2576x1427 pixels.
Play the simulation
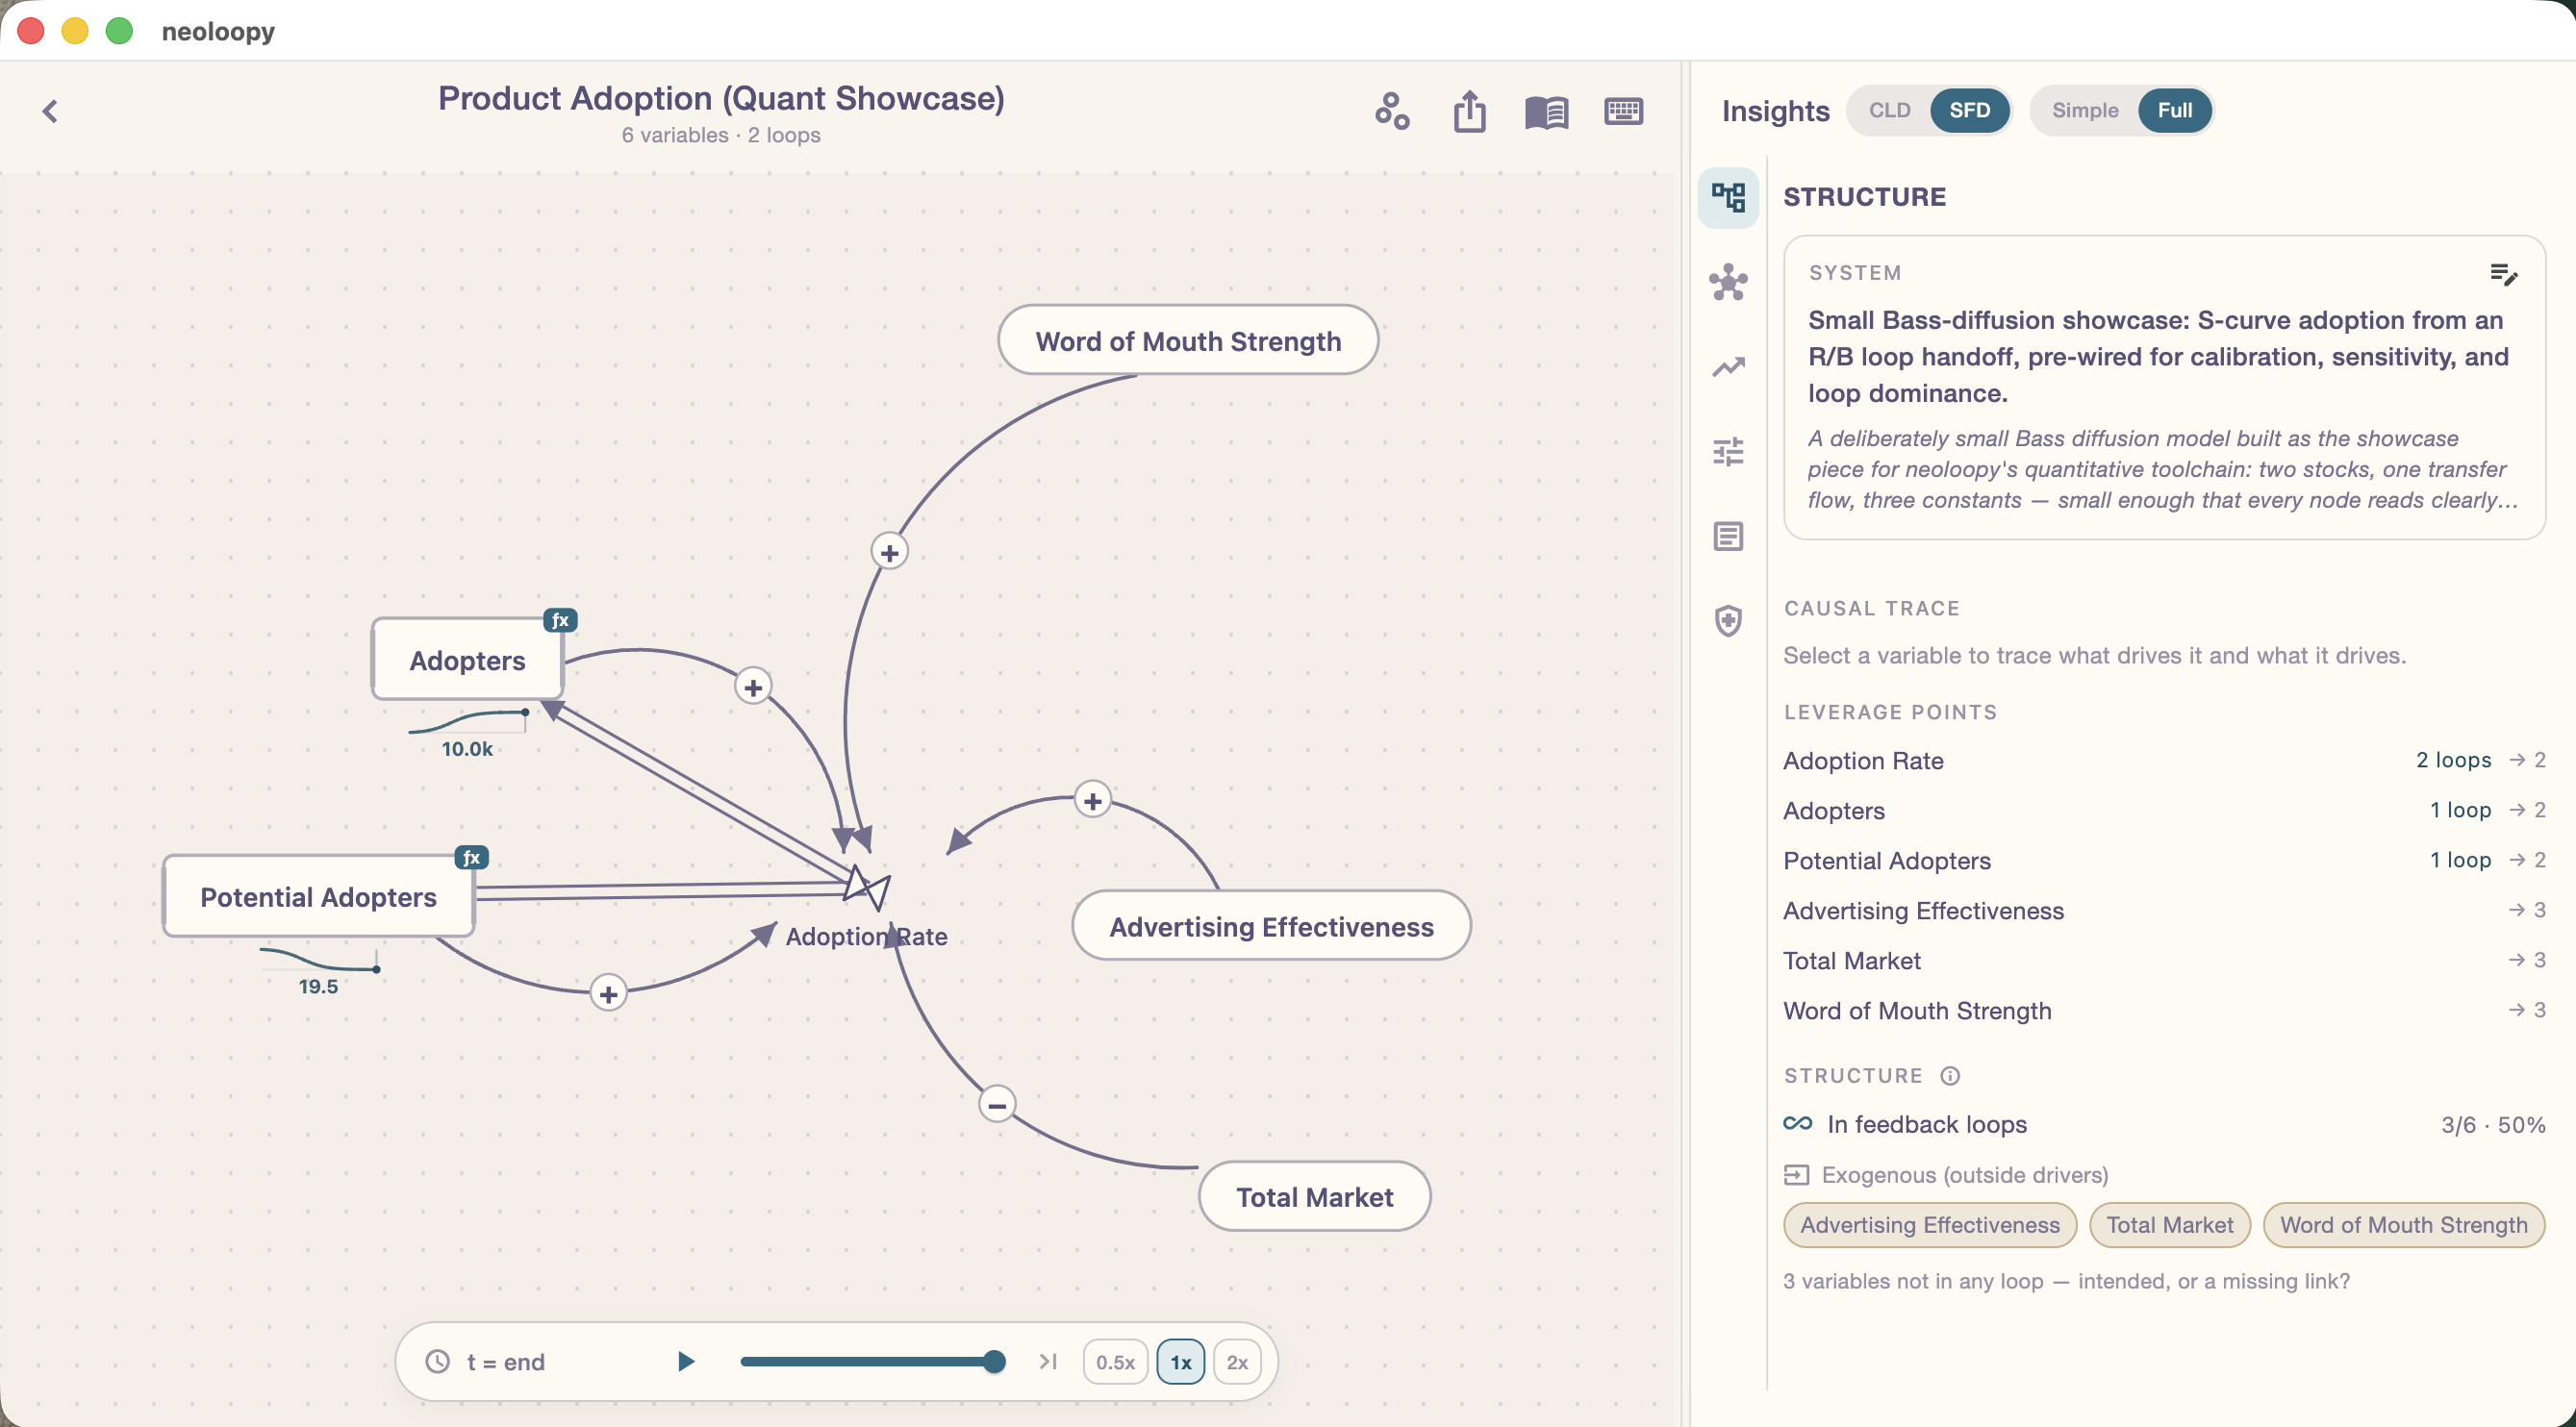coord(686,1361)
